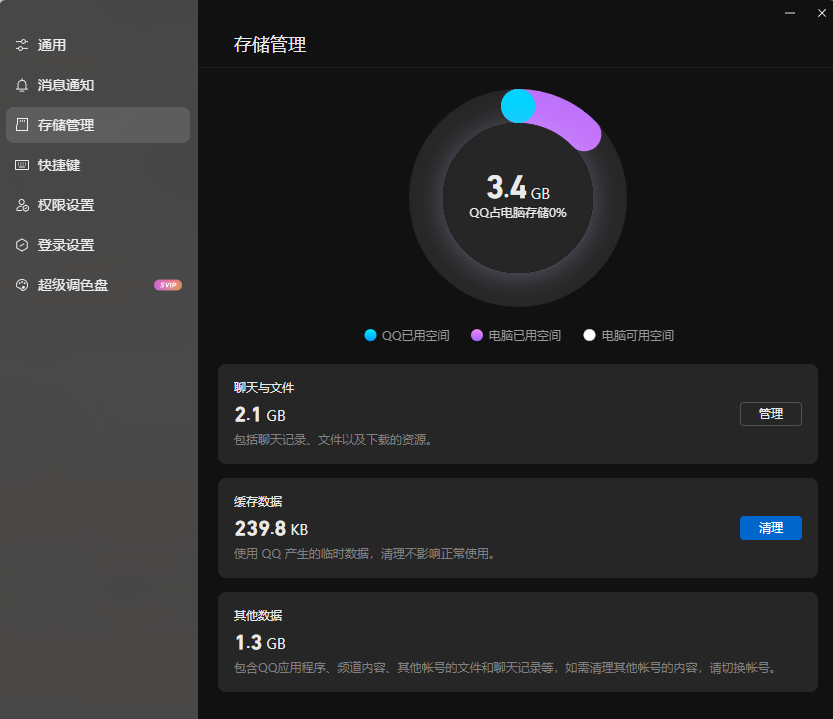Go to the 快捷键 settings page
The image size is (833, 719).
pos(98,165)
